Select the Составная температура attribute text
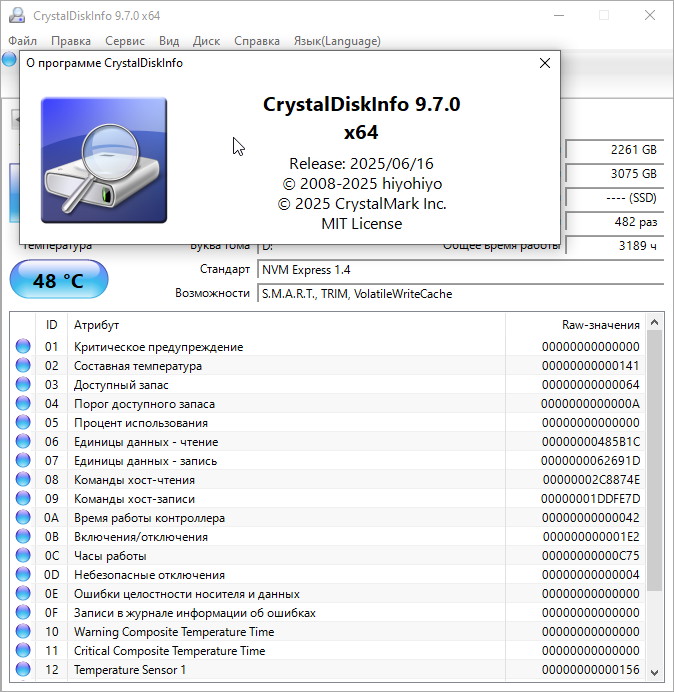This screenshot has height=692, width=674. pos(138,366)
